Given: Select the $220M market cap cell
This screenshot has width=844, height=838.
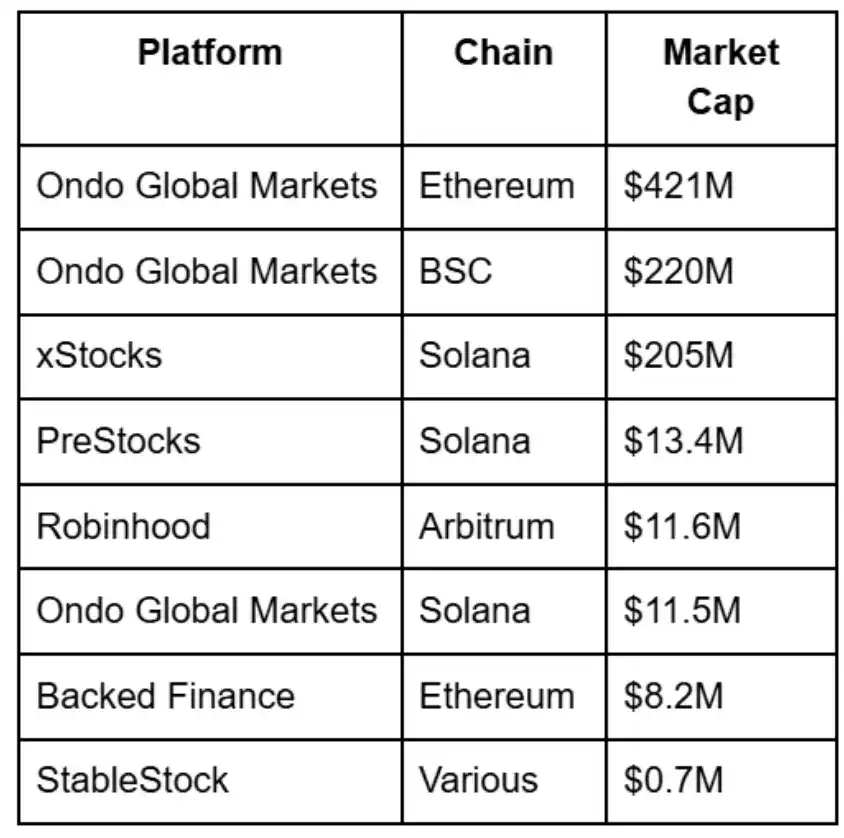Looking at the screenshot, I should (678, 271).
